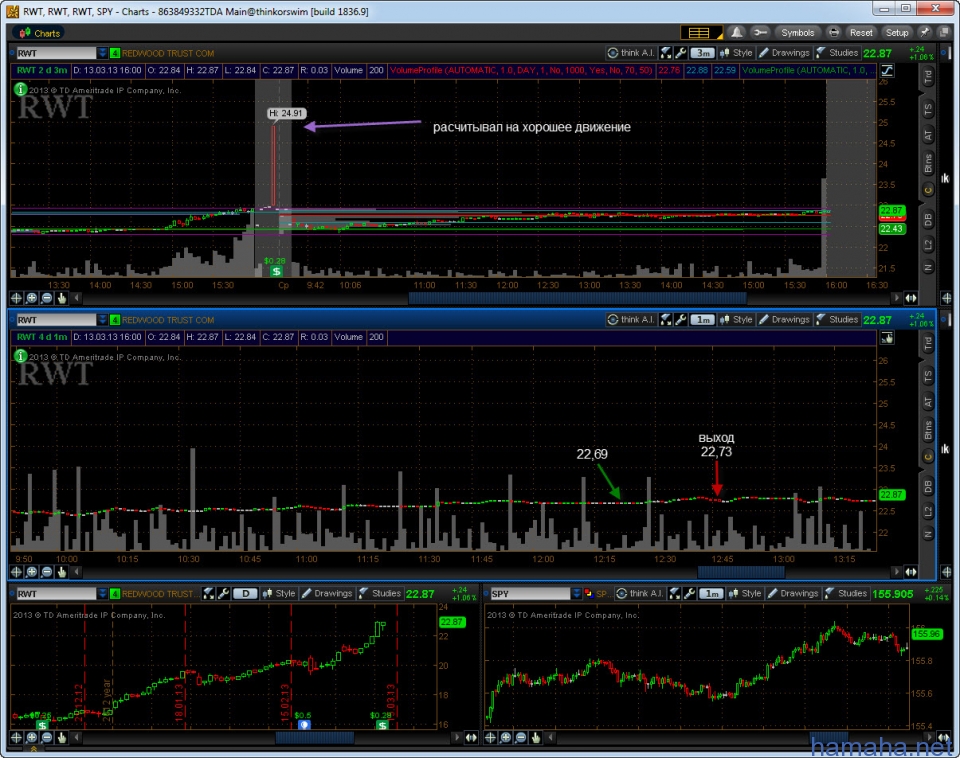Click the Setup button
This screenshot has width=960, height=758.
(897, 32)
